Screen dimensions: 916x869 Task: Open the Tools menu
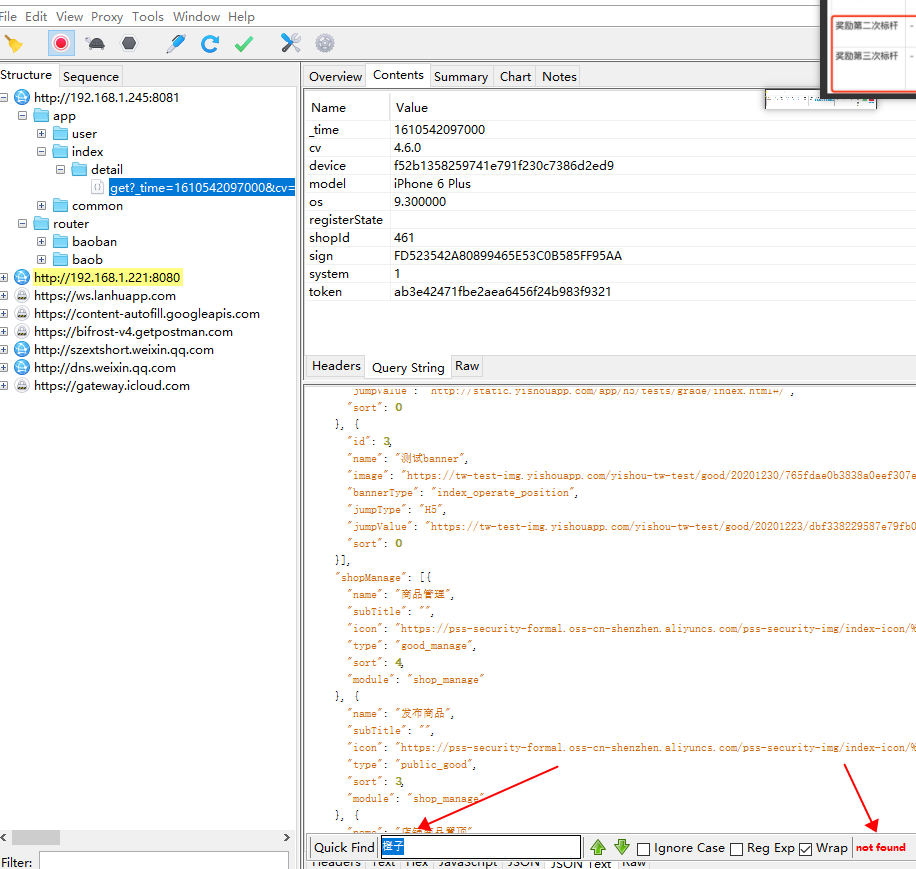click(x=148, y=17)
